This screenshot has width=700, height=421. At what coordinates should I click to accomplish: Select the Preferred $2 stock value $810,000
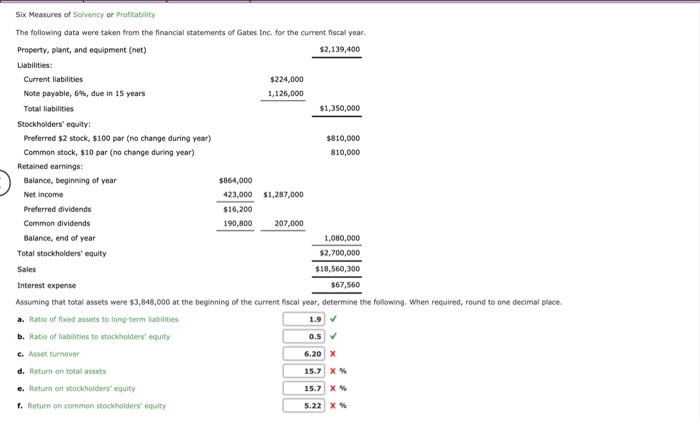(x=343, y=138)
